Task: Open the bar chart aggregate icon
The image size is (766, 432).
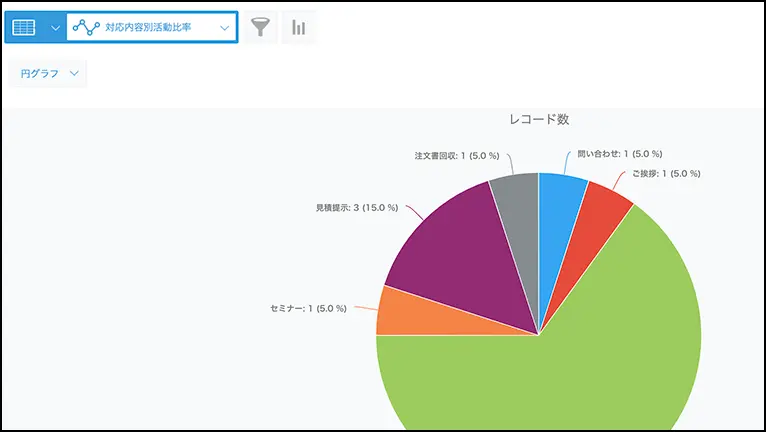Action: click(x=298, y=28)
